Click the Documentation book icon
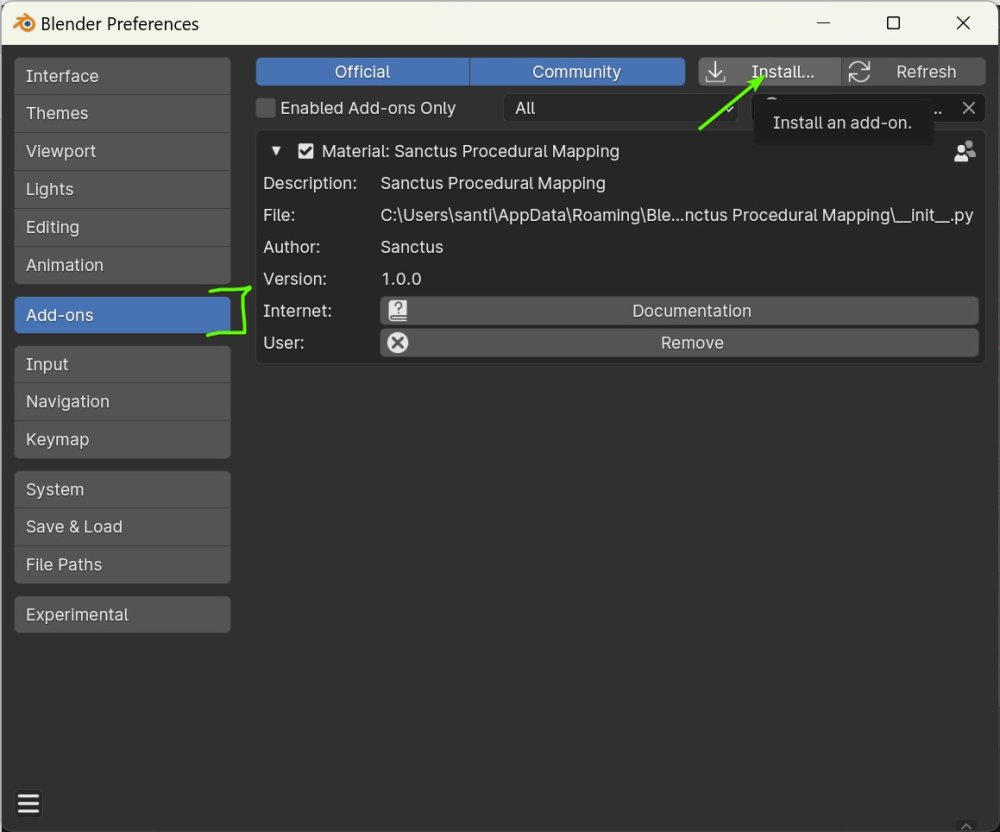1000x832 pixels. coord(398,311)
